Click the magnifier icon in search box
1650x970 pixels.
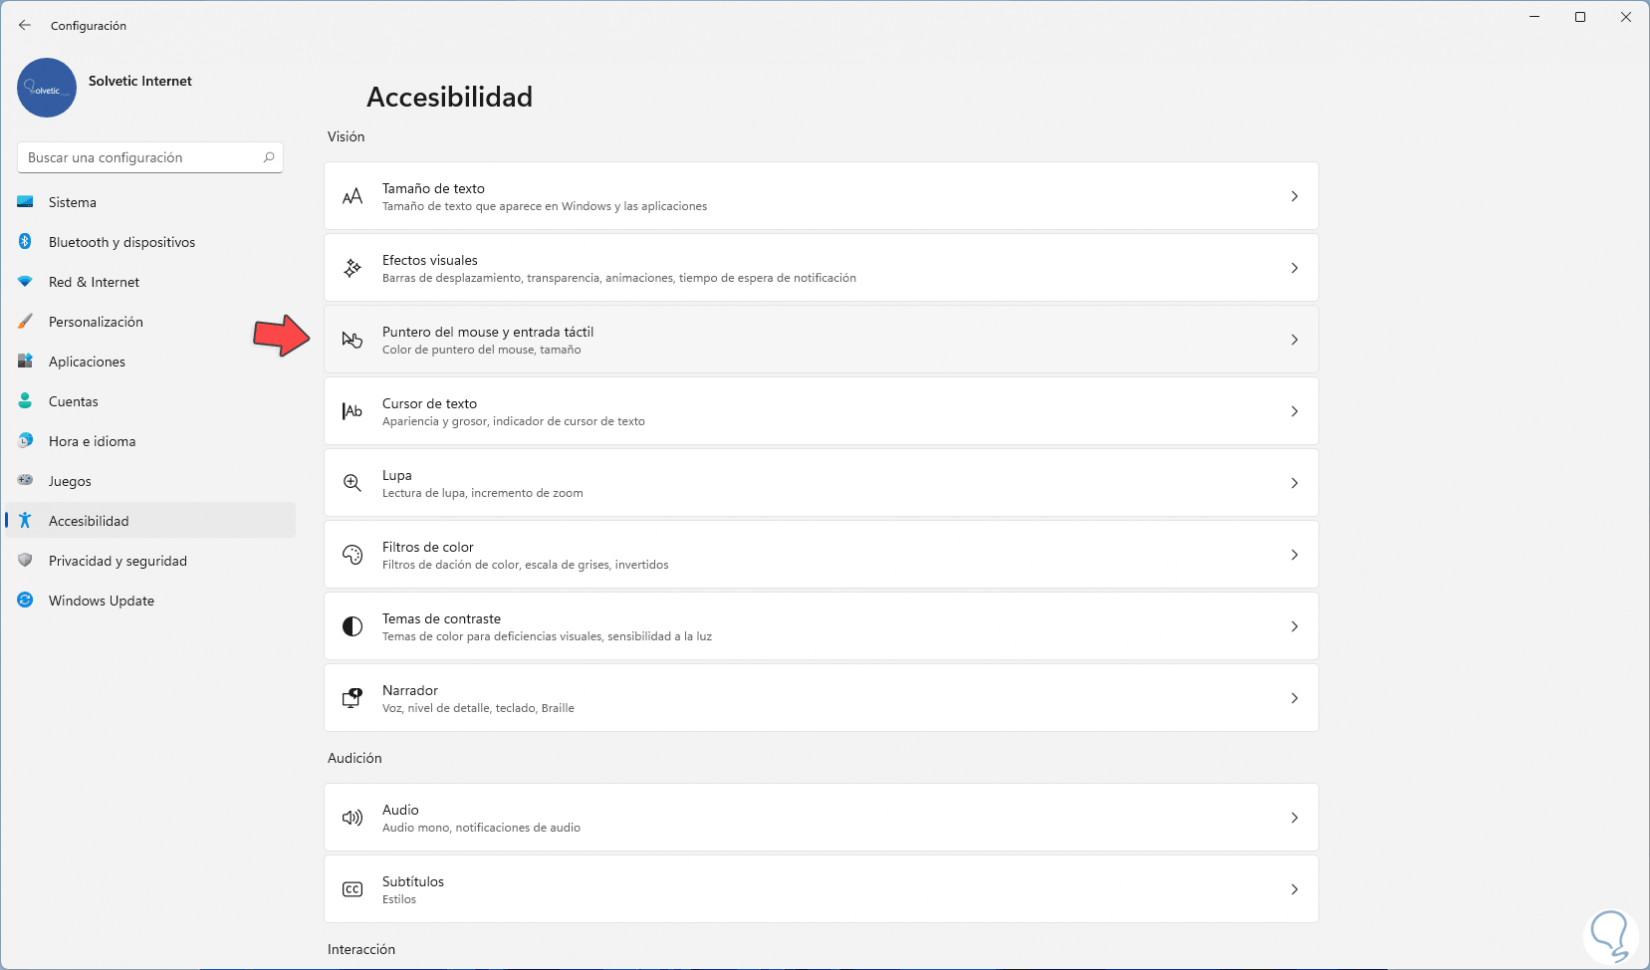tap(268, 157)
